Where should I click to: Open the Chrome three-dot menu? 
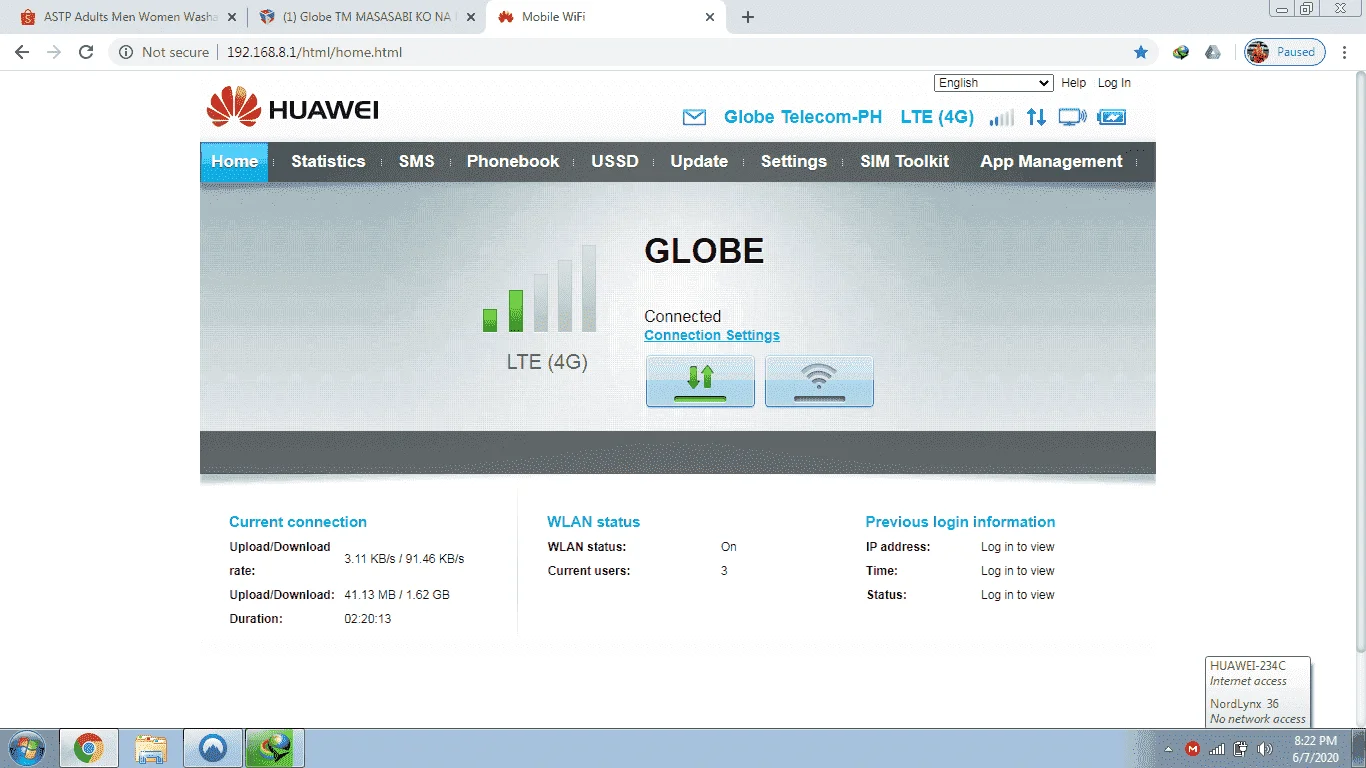tap(1345, 52)
